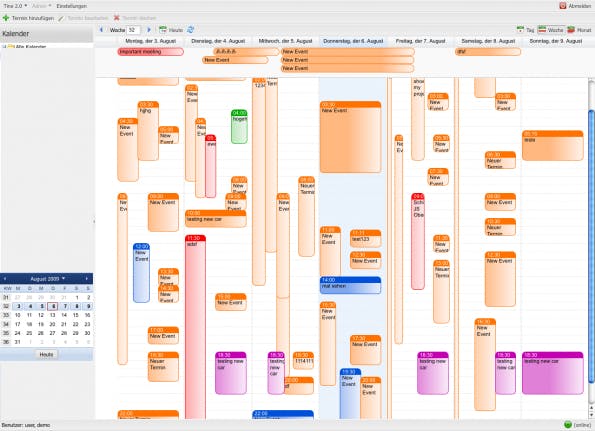This screenshot has height=431, width=595.
Task: Select the red 11:30 event on Tuesday
Action: click(195, 326)
